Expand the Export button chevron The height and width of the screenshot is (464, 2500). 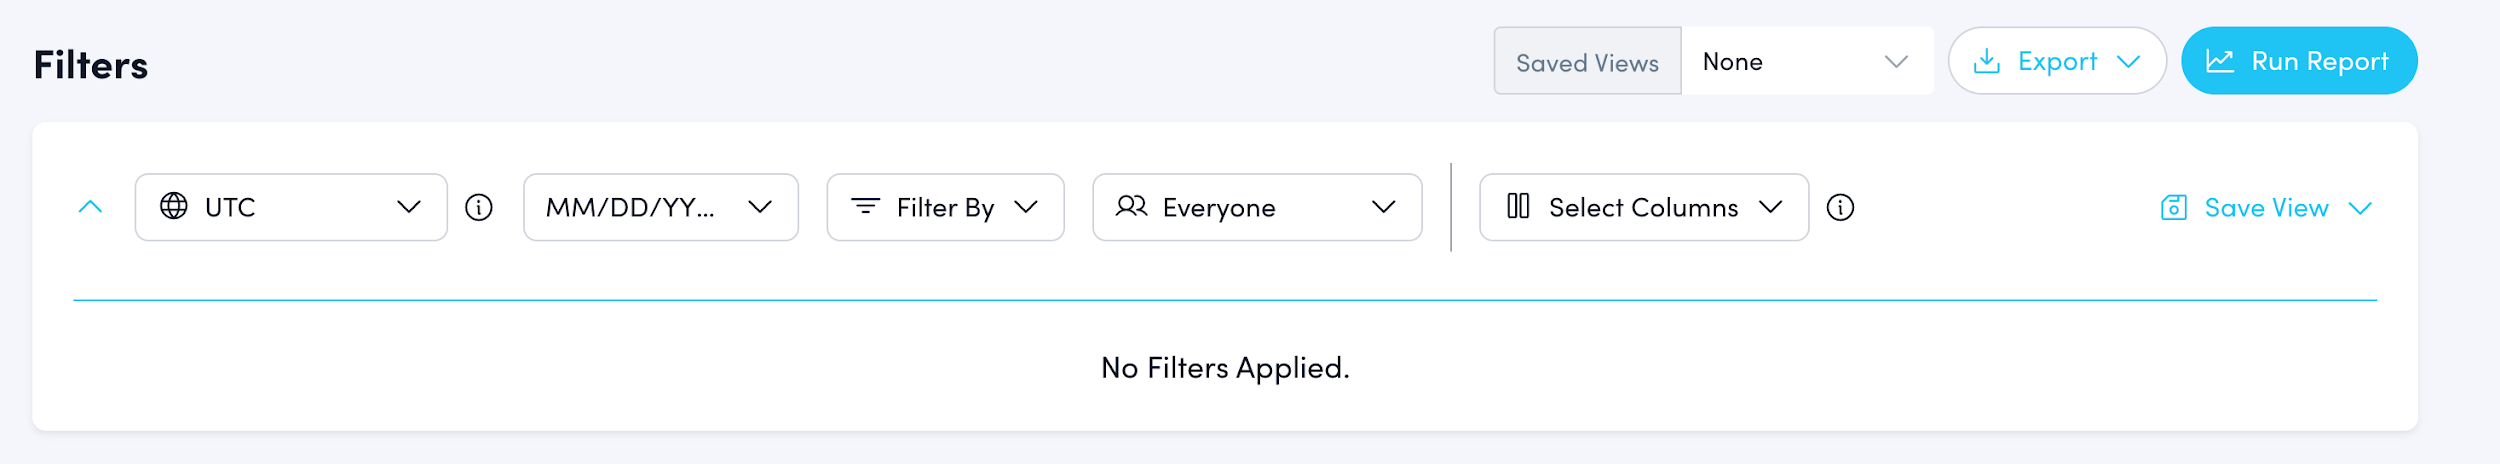coord(2129,62)
